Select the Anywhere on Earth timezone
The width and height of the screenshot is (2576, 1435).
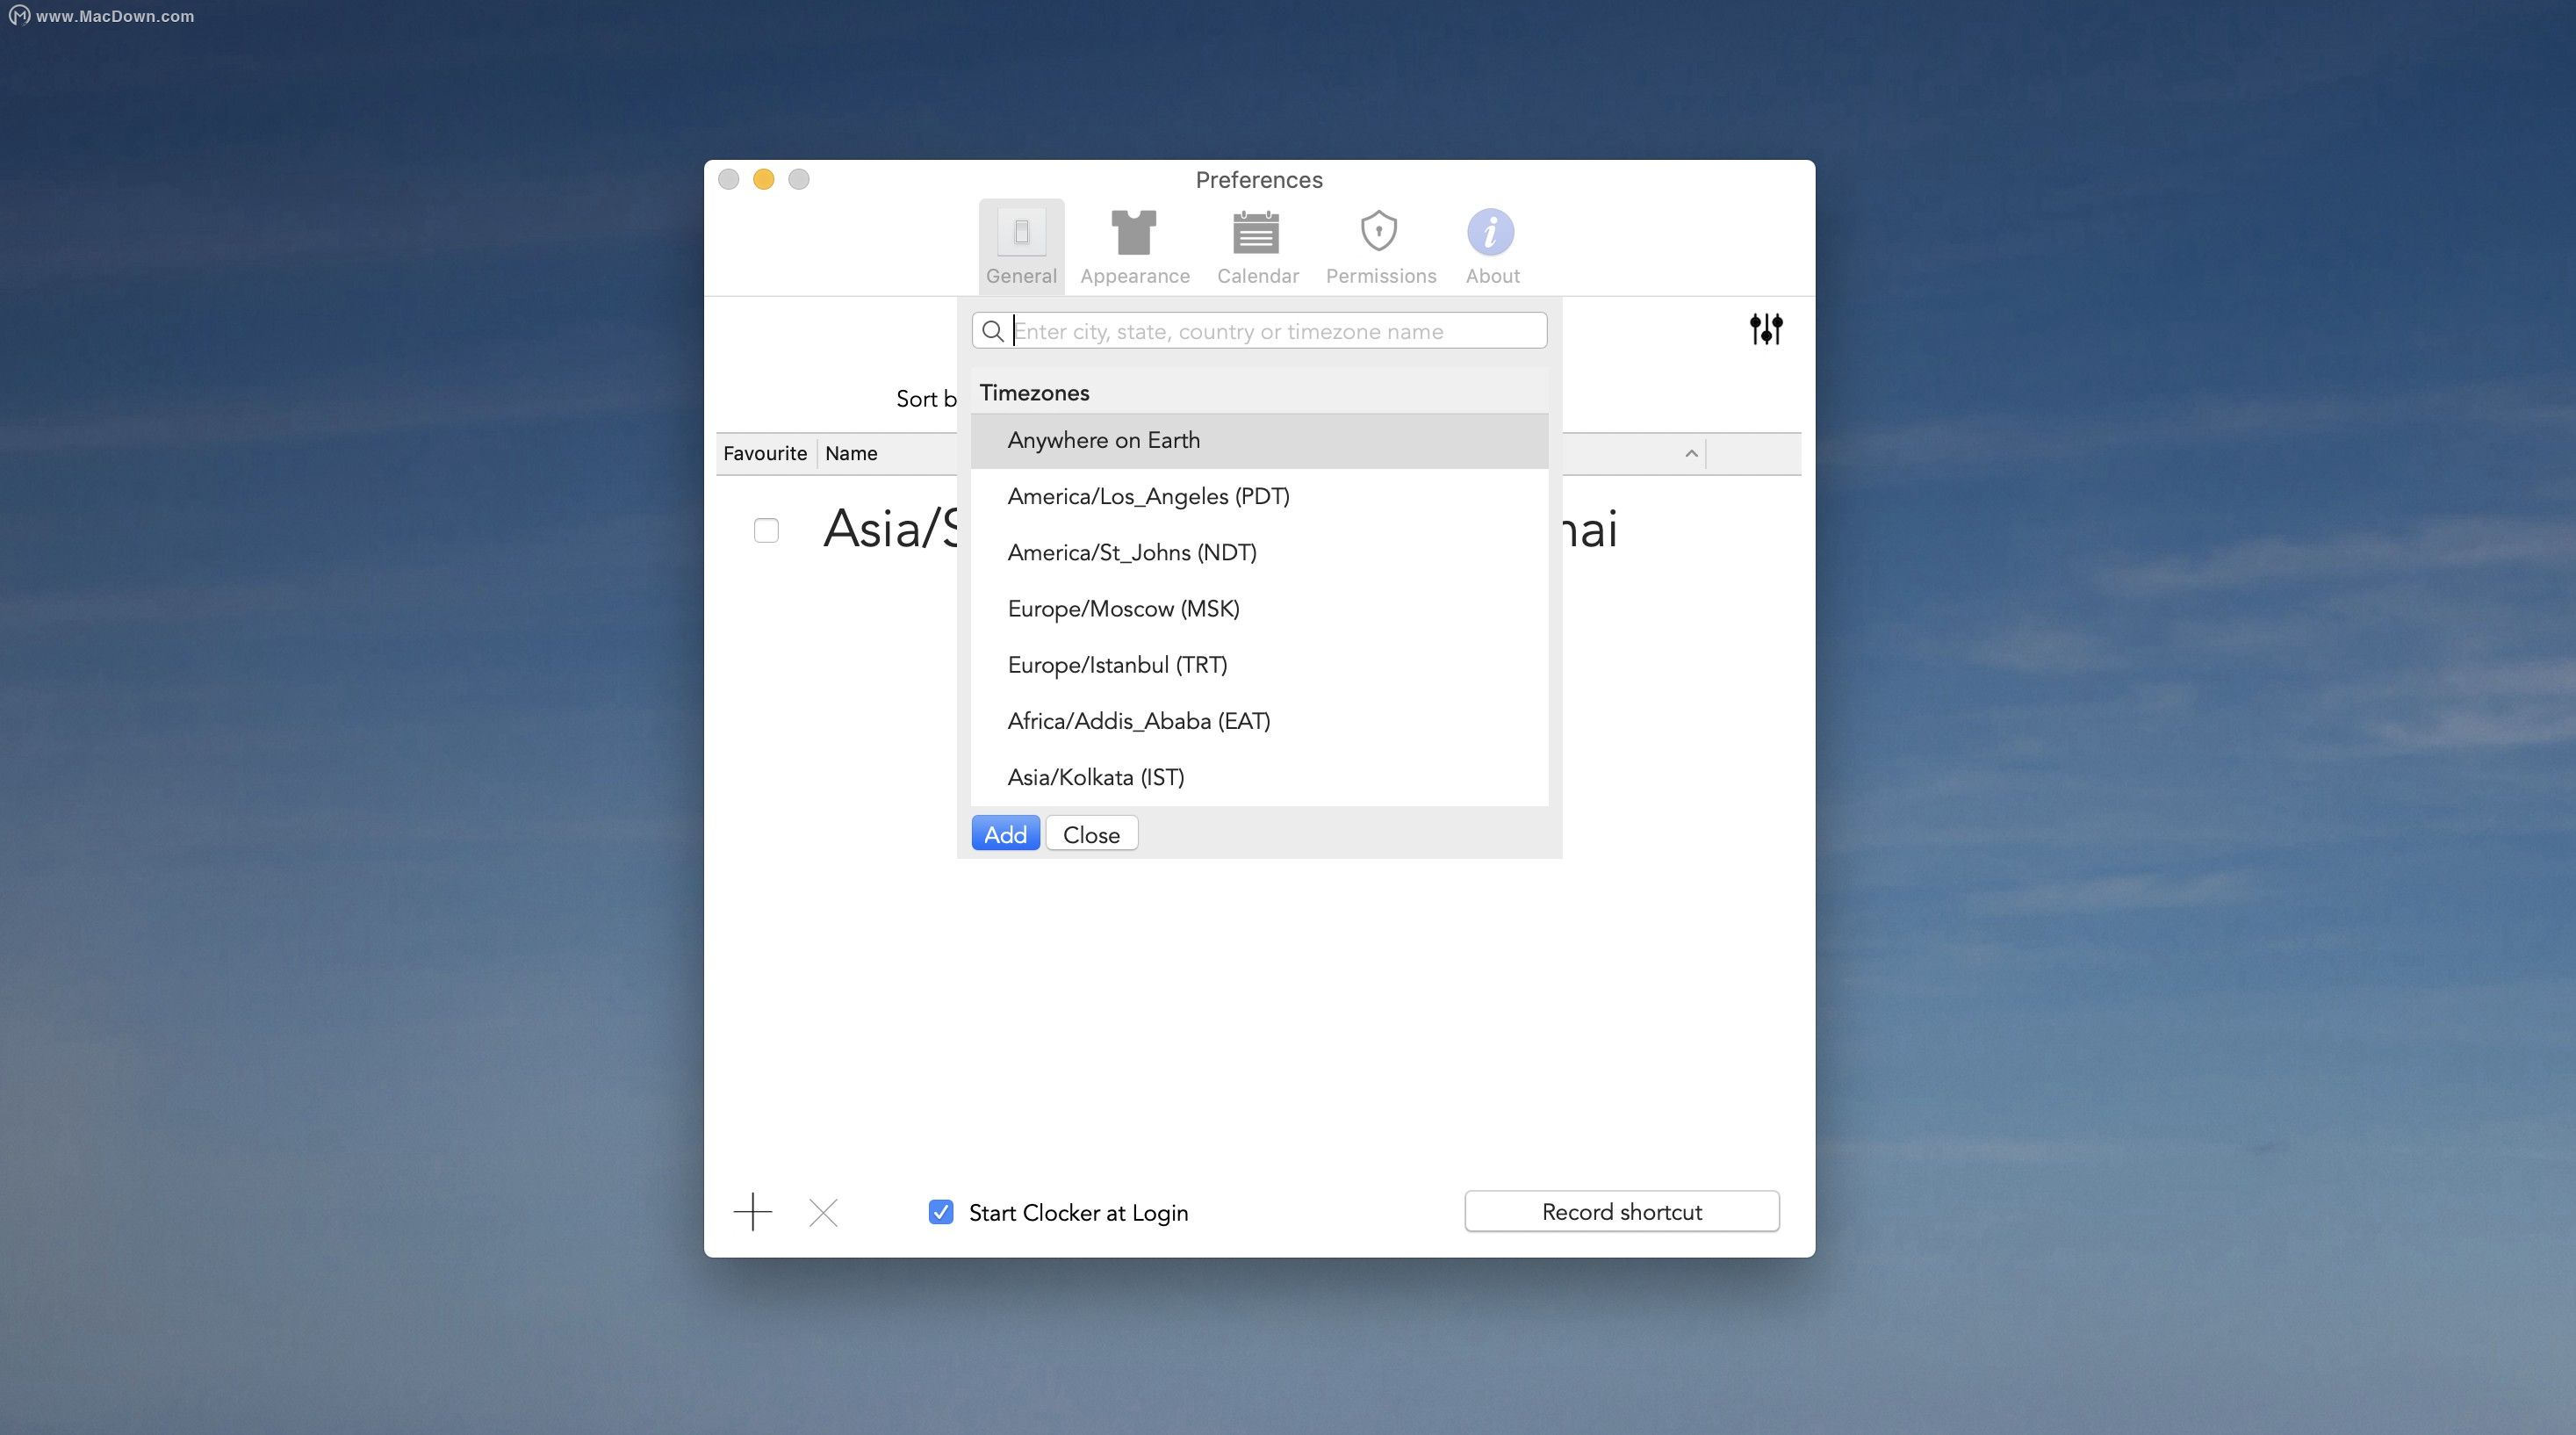(x=1103, y=440)
